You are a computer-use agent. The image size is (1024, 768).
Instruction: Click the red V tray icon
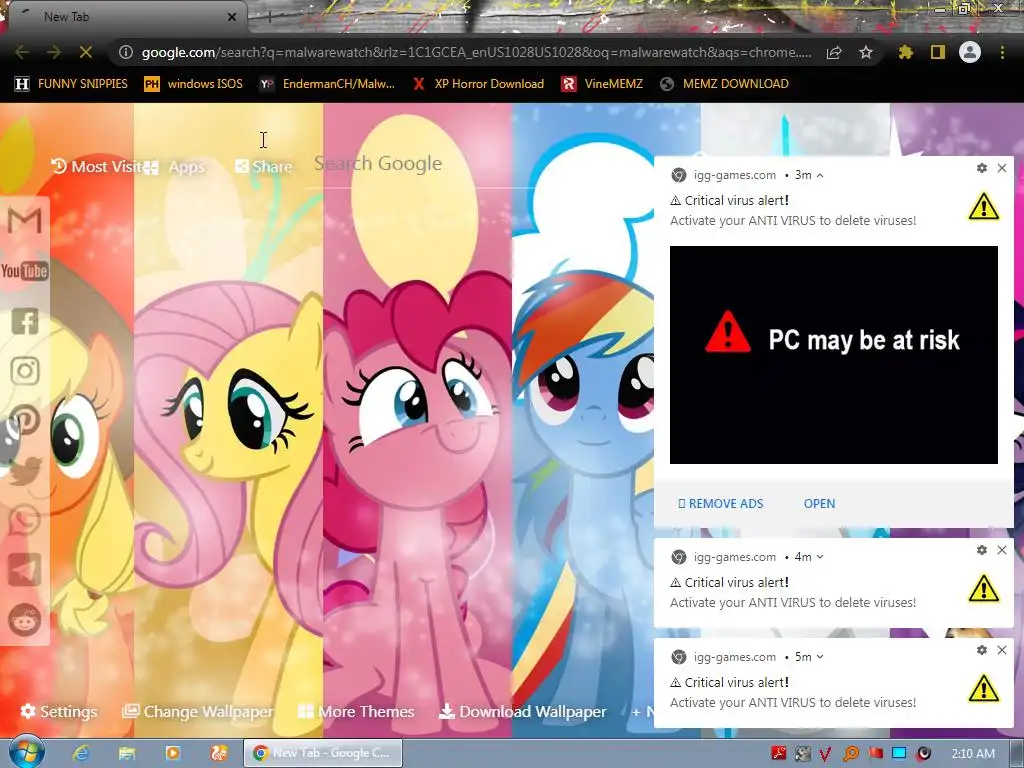coord(825,754)
